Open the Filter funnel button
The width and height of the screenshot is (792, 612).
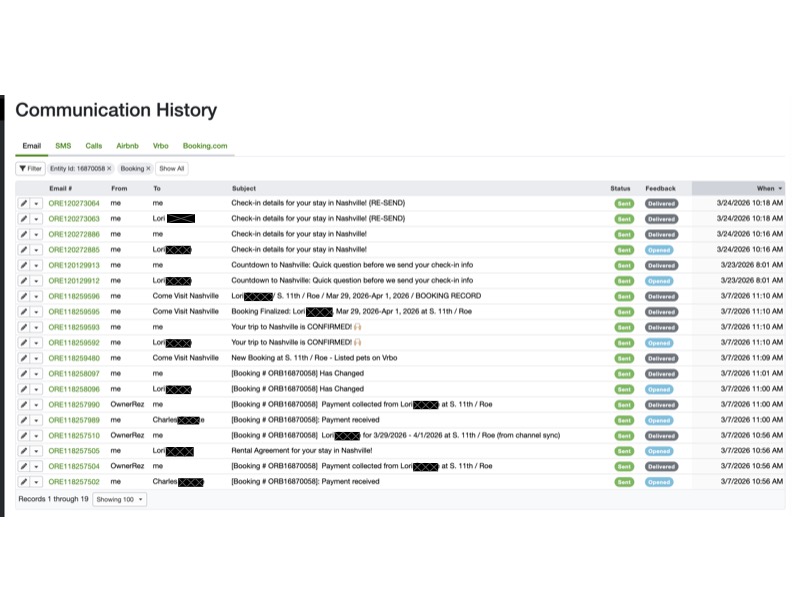click(30, 169)
